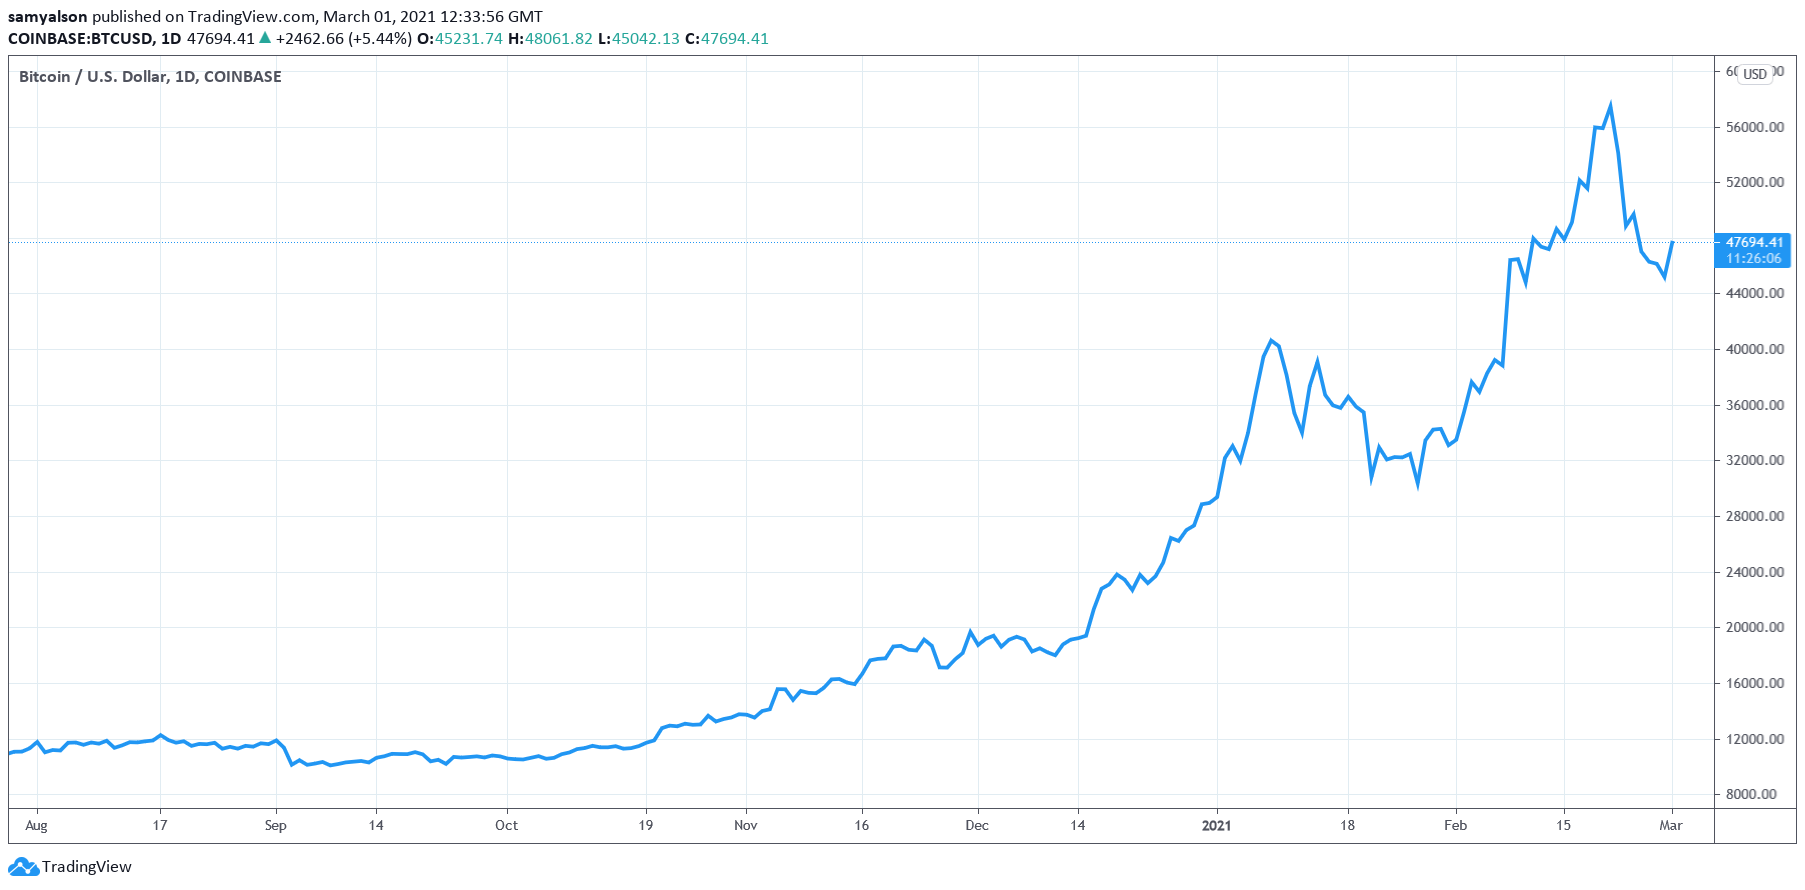Click the USD currency badge on price axis

click(1755, 74)
